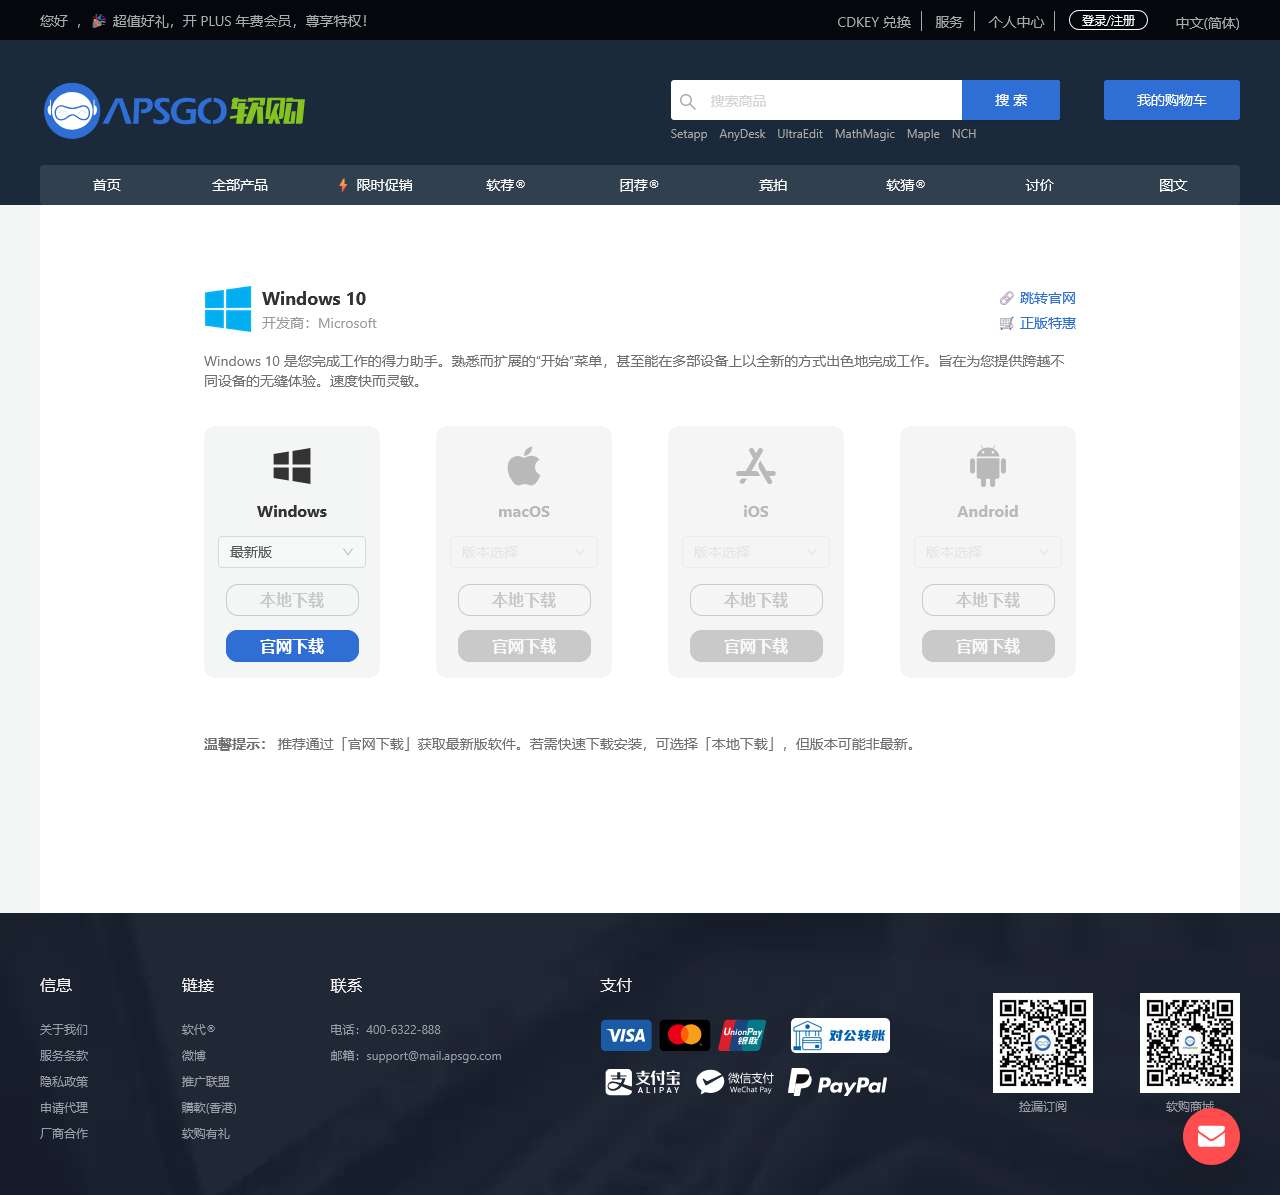
Task: Click the support@mail.apsgo.com email
Action: coord(434,1056)
